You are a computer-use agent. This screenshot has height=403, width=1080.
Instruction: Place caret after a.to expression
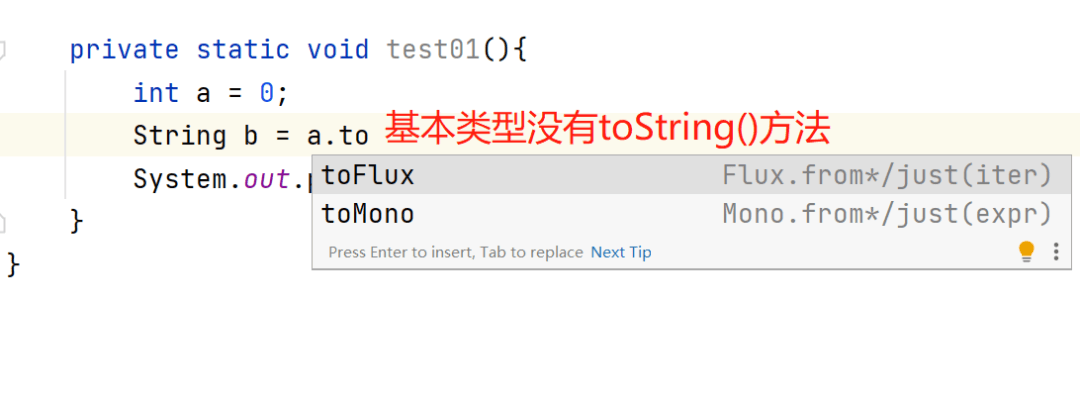(x=370, y=136)
